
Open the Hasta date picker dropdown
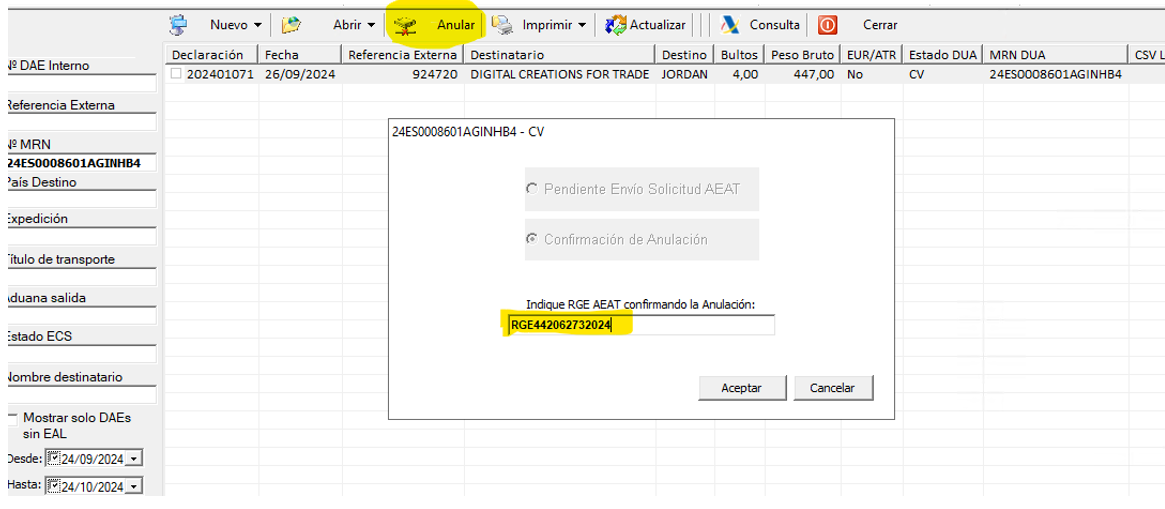pos(135,487)
